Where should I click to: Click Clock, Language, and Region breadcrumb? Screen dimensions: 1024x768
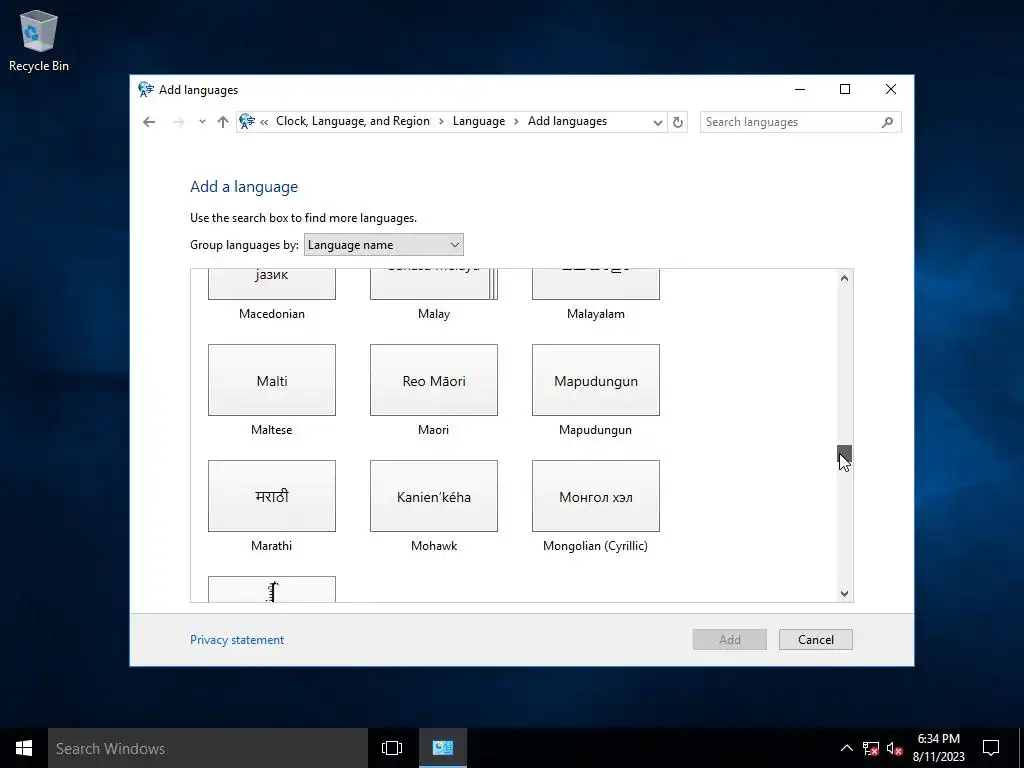[353, 121]
